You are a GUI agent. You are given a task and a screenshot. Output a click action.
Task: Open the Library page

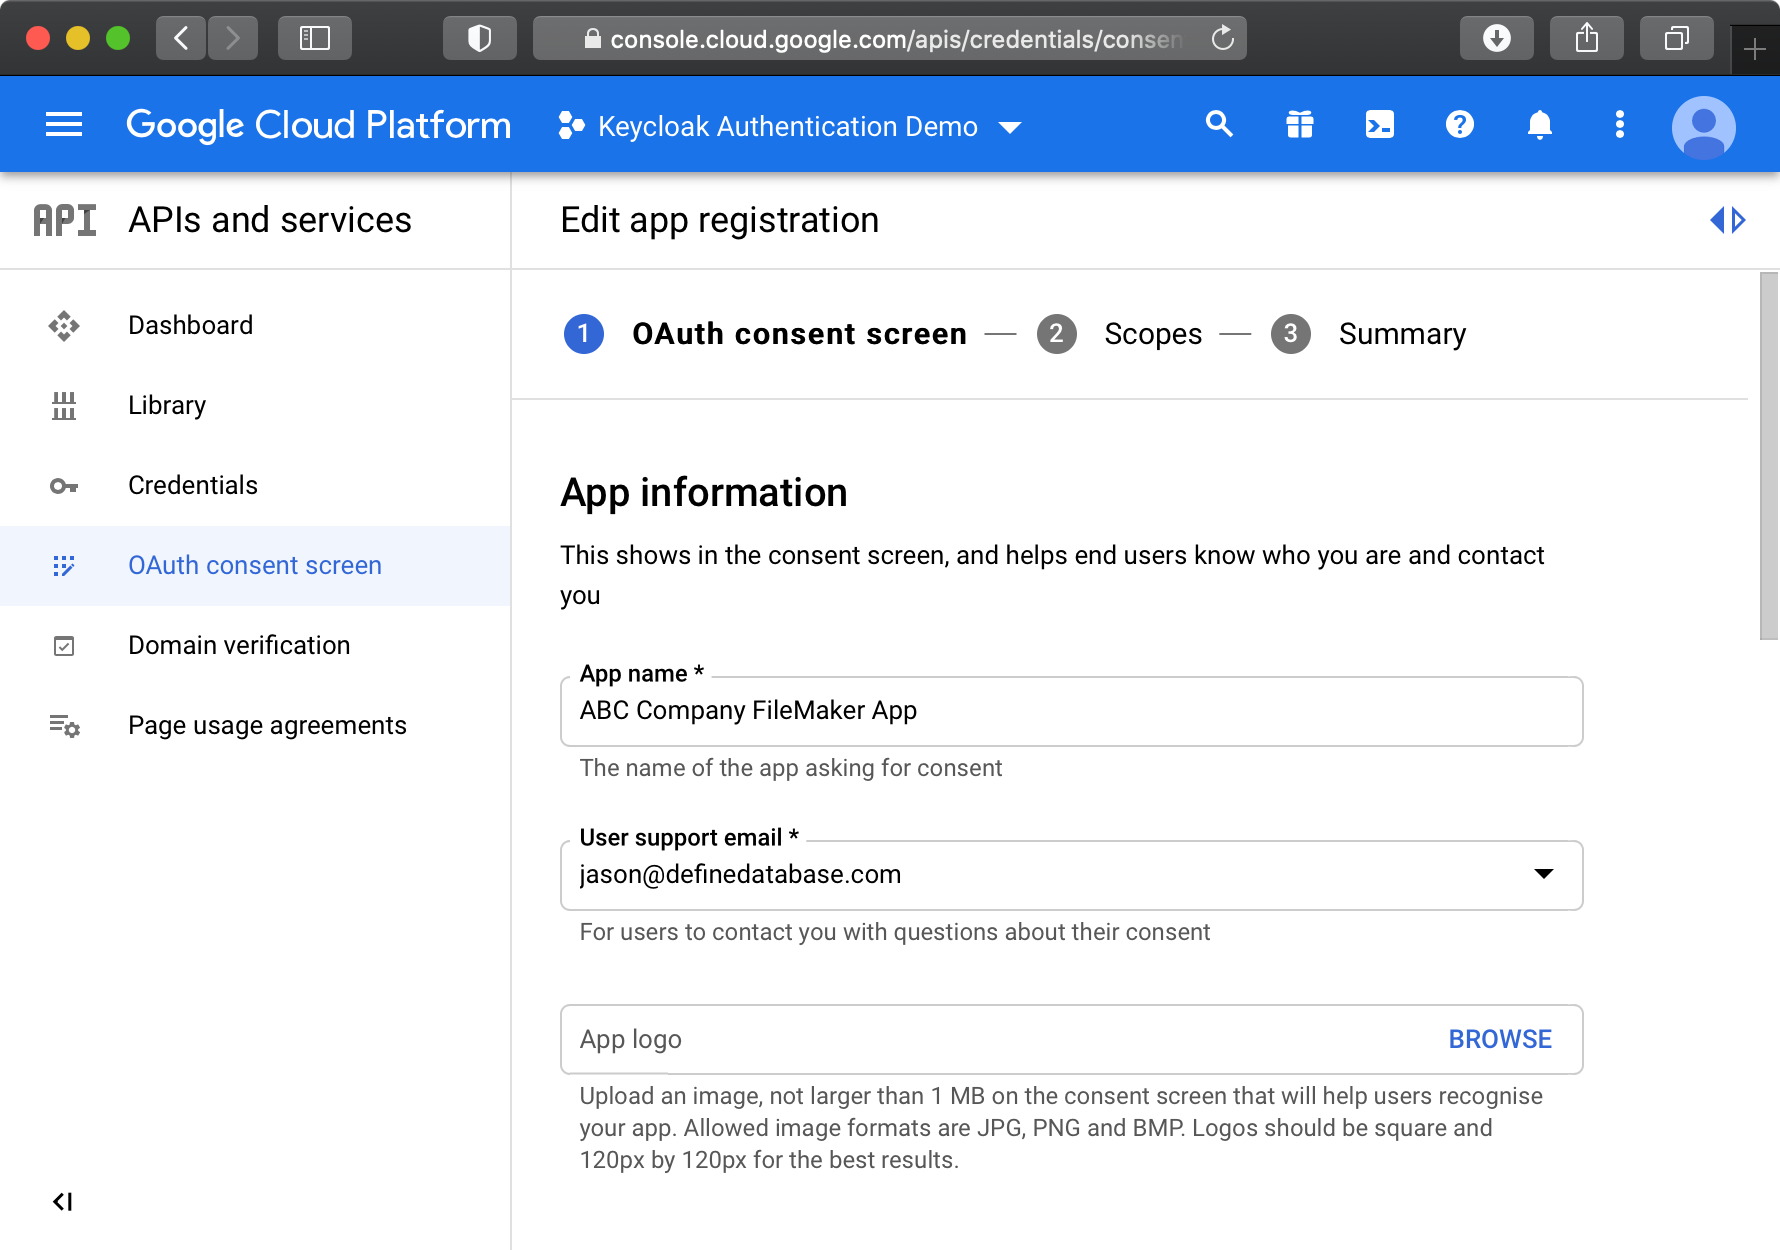pos(166,405)
